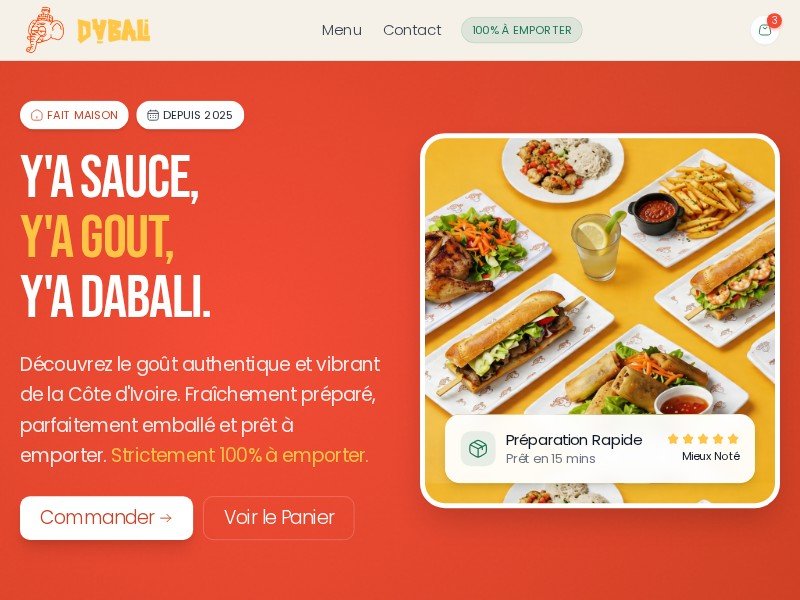Click the Préparation Rapide card title
Image resolution: width=800 pixels, height=600 pixels.
click(574, 440)
